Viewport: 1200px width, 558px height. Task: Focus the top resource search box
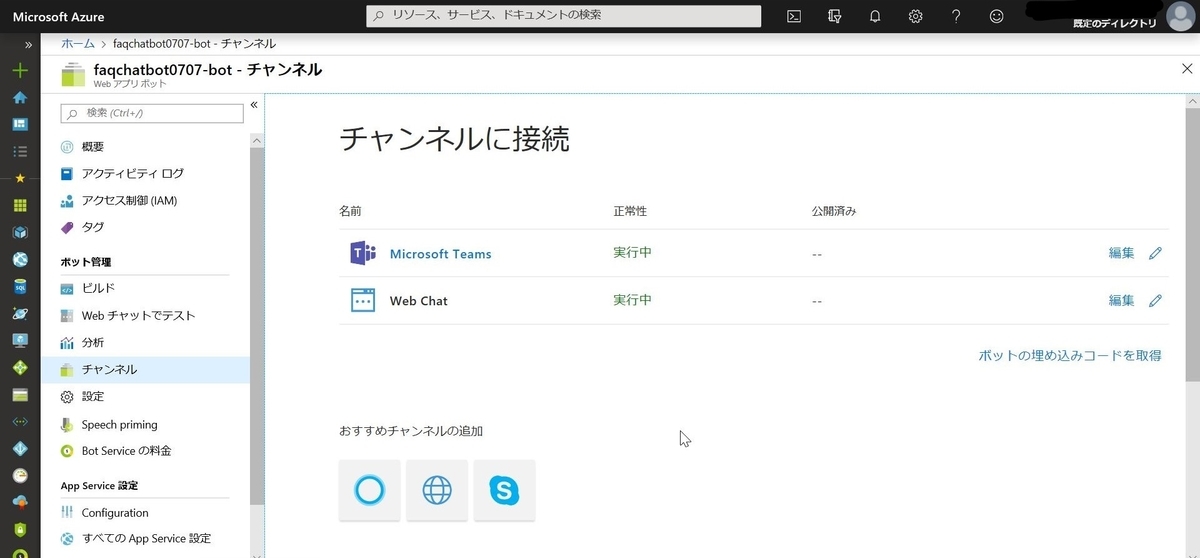tap(565, 16)
